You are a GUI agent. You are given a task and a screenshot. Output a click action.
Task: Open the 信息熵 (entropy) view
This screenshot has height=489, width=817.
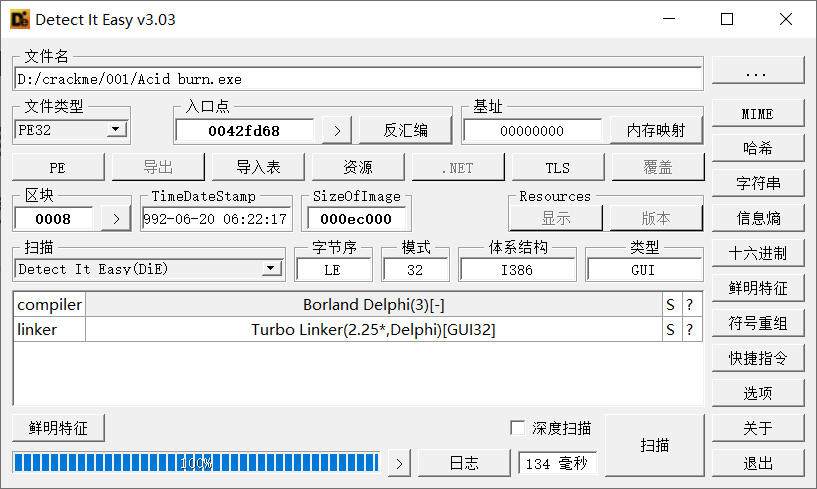tap(758, 218)
